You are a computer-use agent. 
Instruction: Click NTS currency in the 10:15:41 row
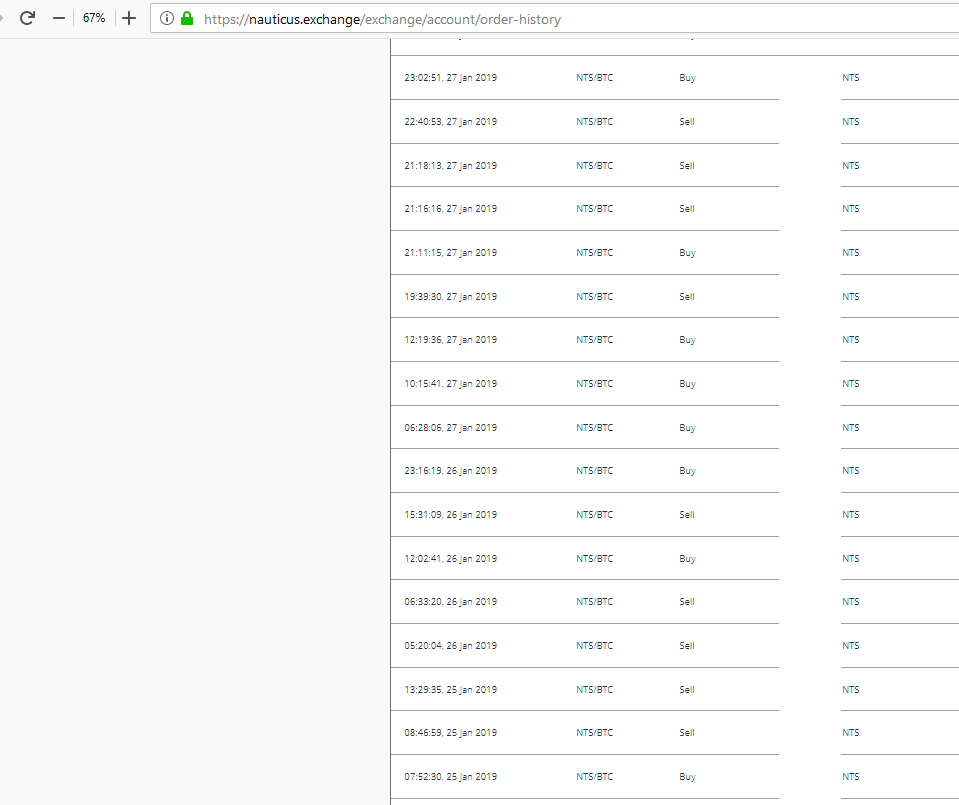pyautogui.click(x=851, y=384)
